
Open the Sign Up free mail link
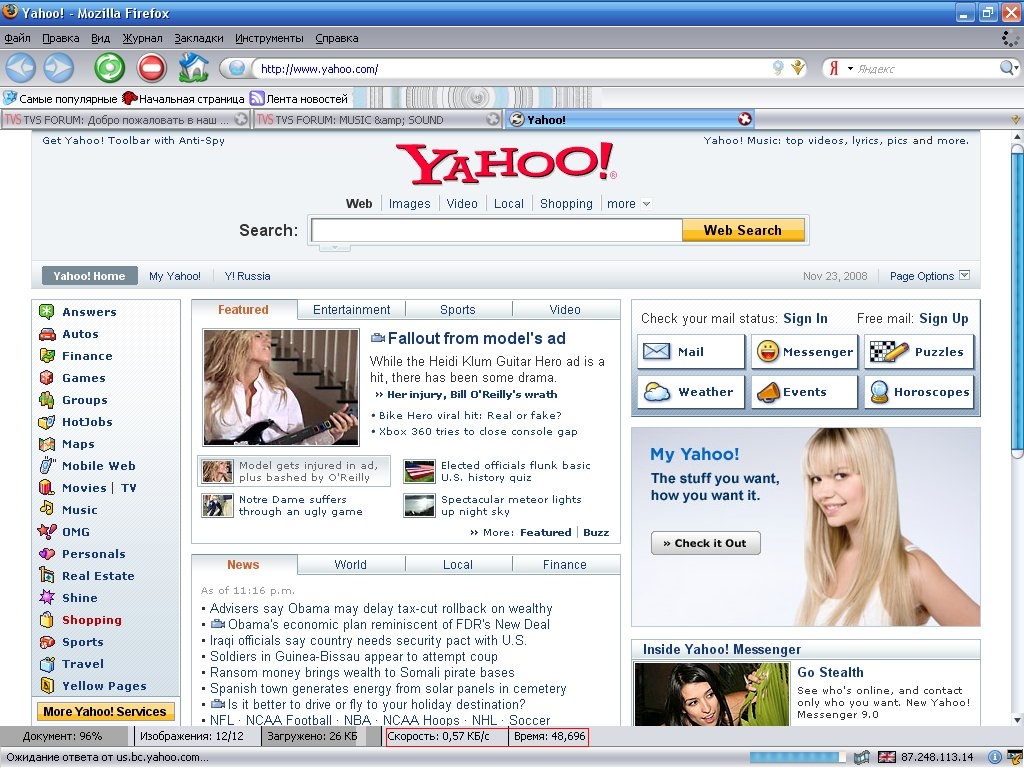[x=943, y=319]
